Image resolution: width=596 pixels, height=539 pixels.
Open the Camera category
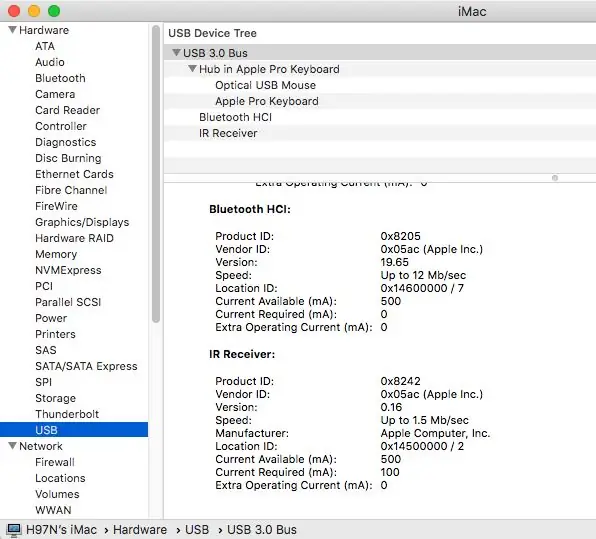pos(55,94)
